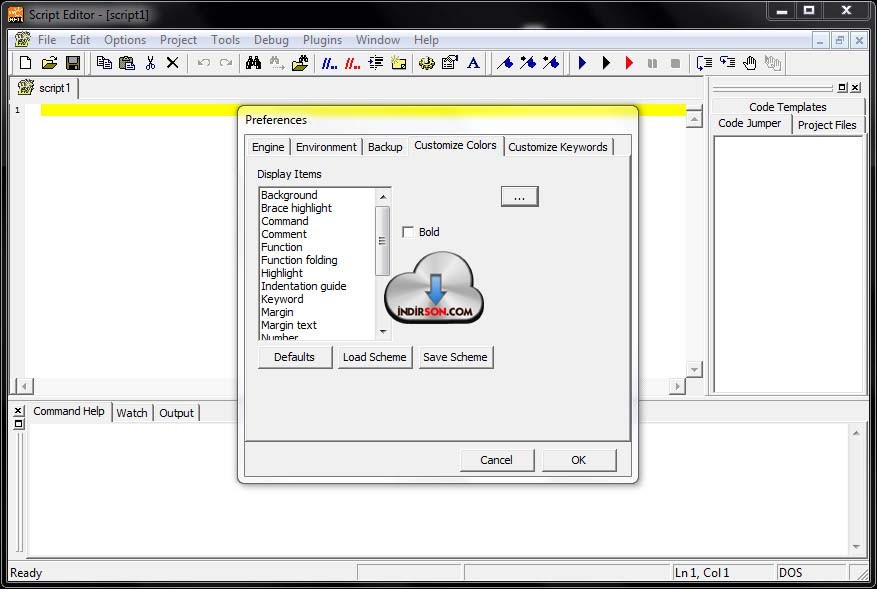Switch to the Watch tab

(x=132, y=413)
